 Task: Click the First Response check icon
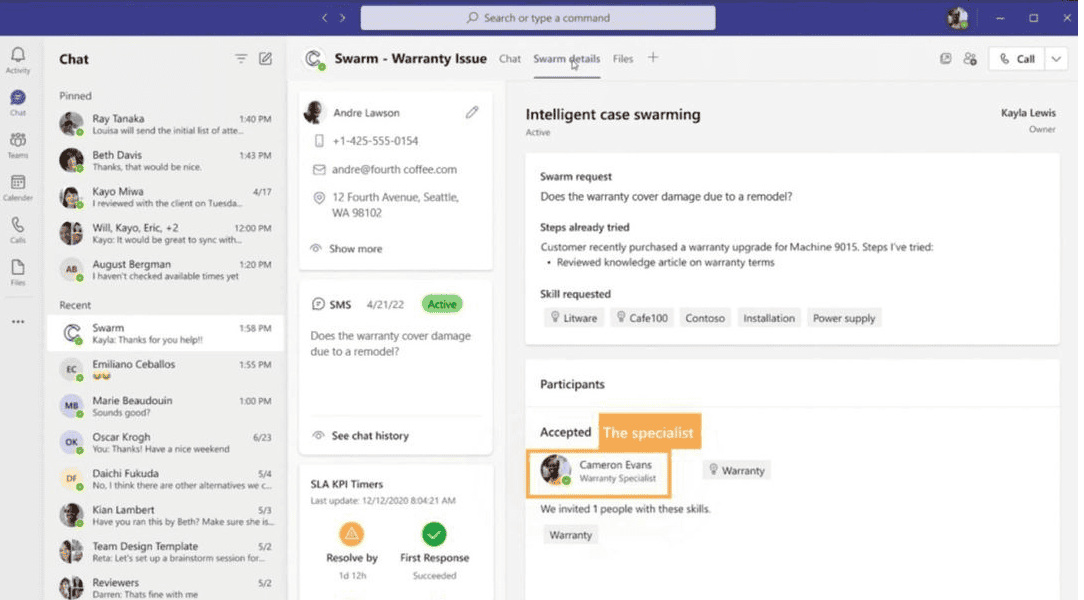coord(434,534)
